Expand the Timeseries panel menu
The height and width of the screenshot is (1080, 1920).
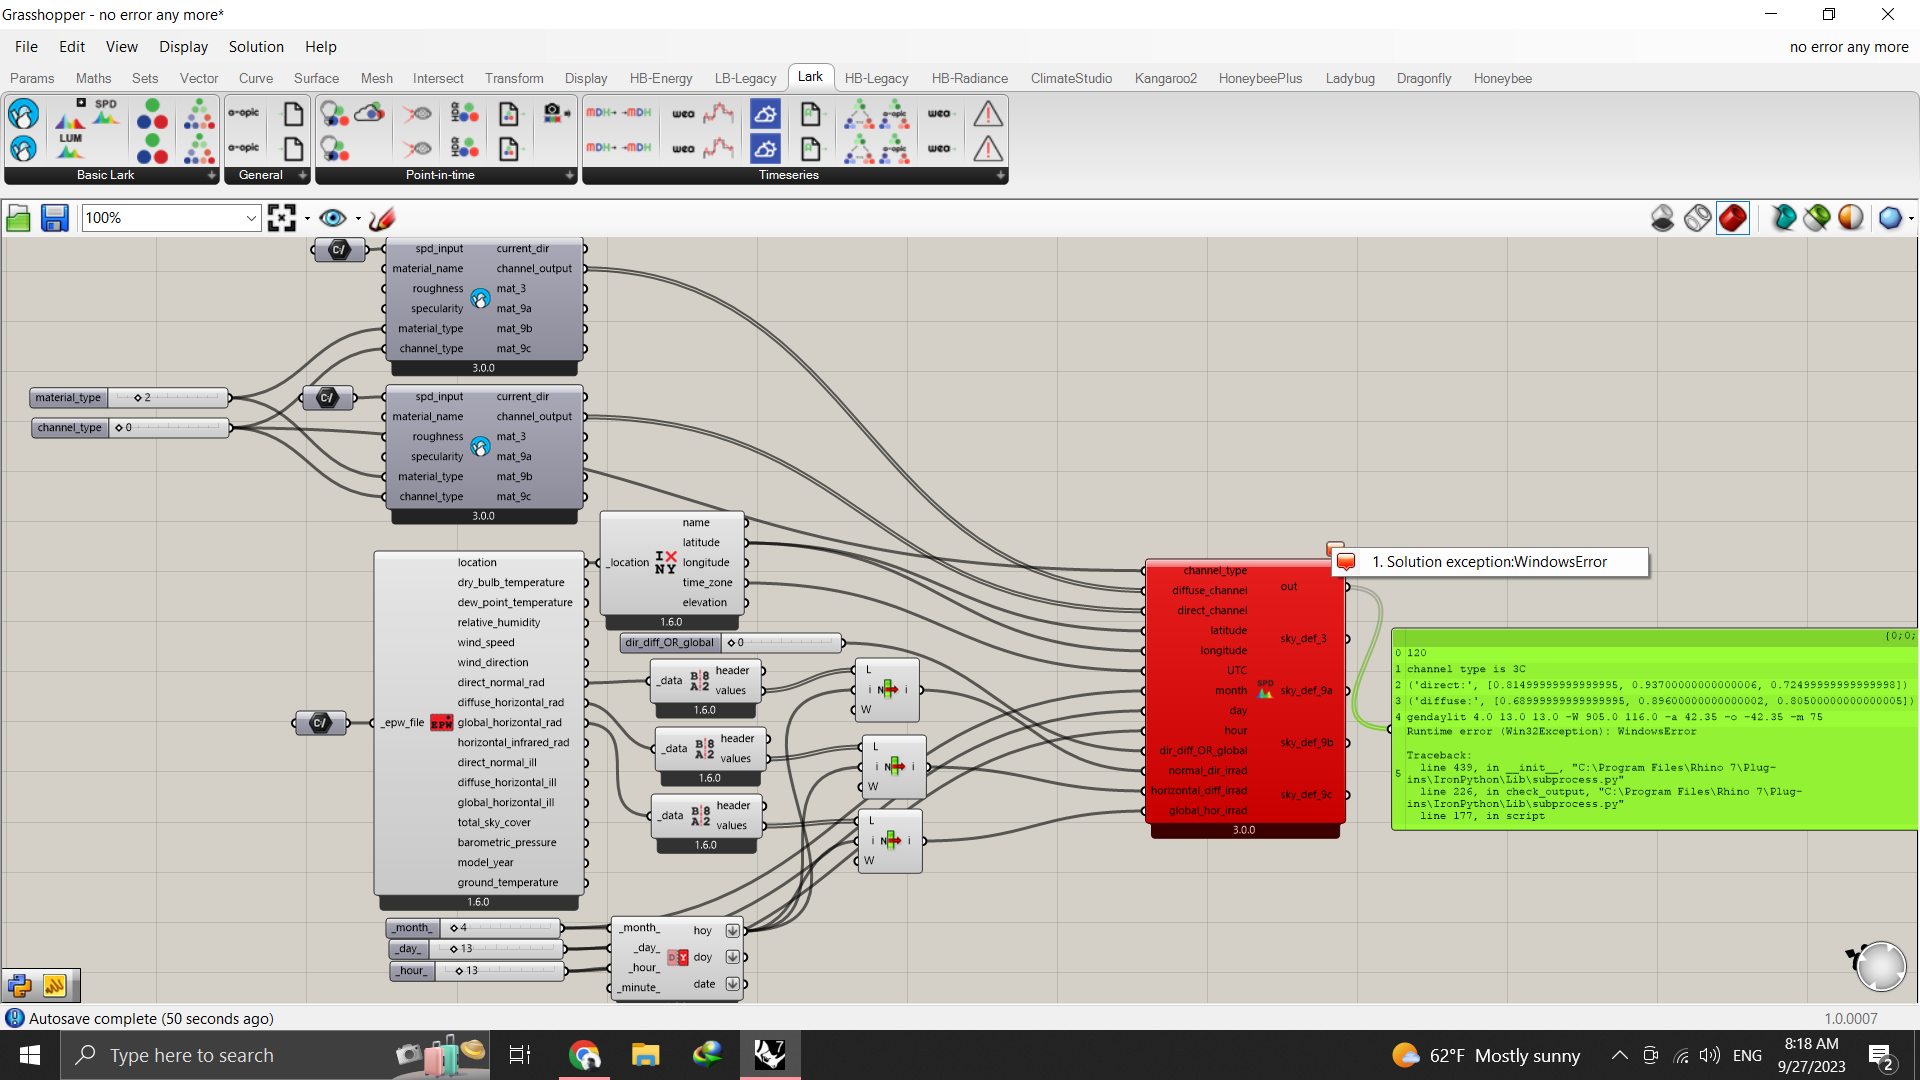tap(1000, 175)
